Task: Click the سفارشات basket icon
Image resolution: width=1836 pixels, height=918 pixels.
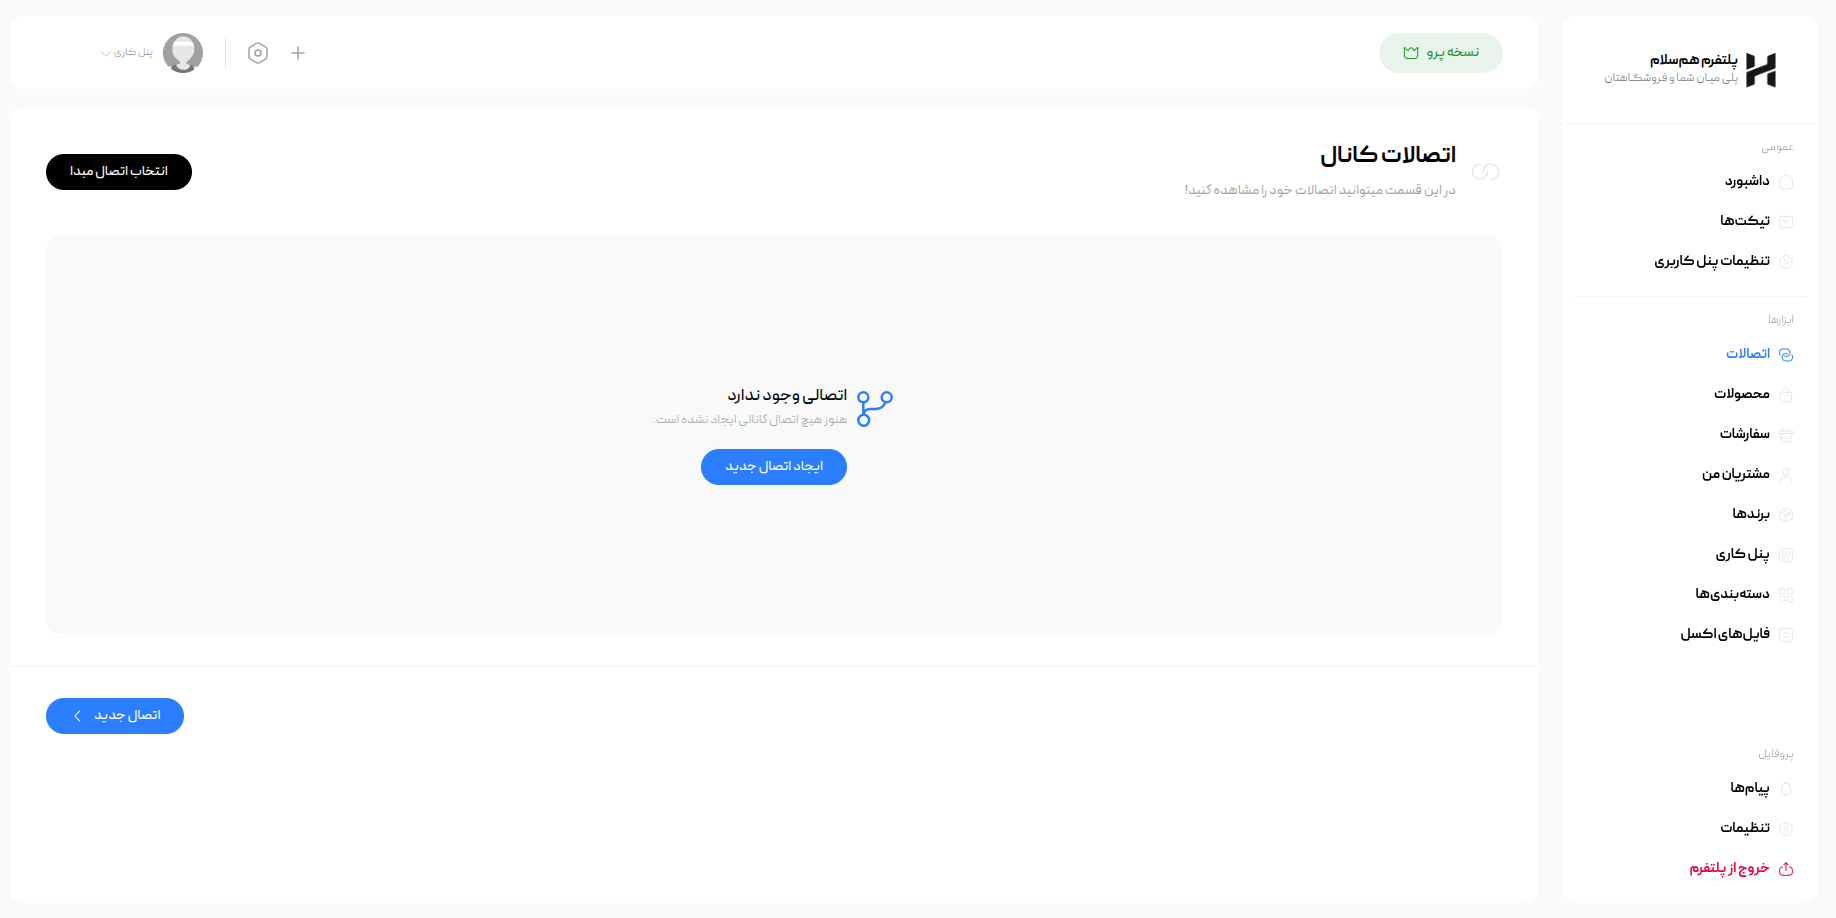Action: pos(1786,435)
